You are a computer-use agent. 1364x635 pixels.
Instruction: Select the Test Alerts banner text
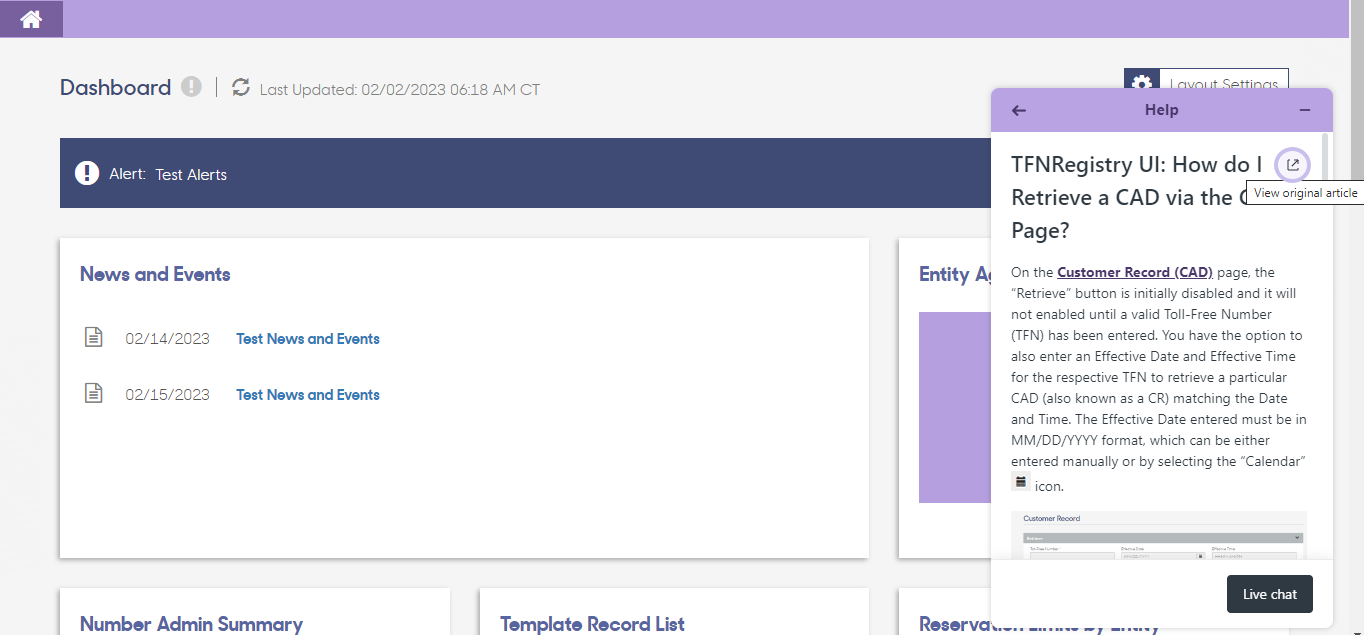[191, 174]
